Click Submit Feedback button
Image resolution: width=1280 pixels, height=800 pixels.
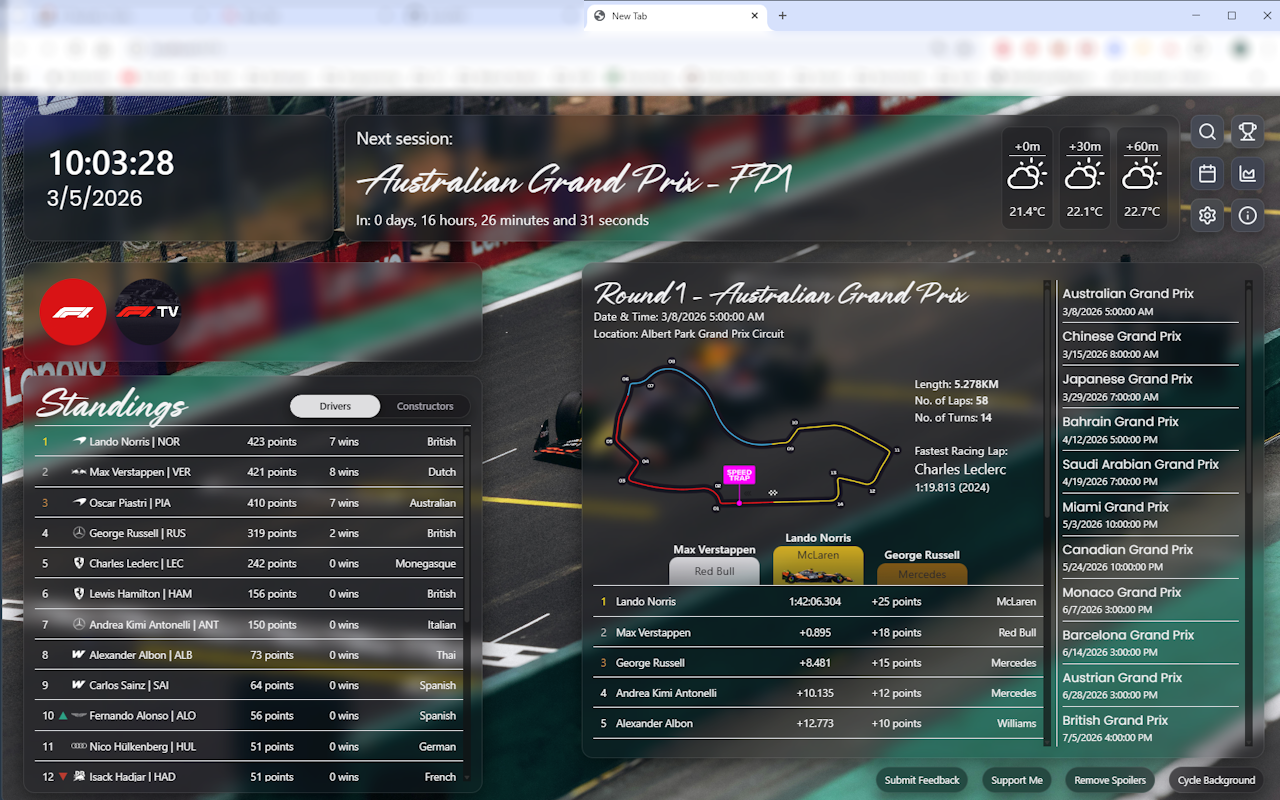(x=922, y=780)
